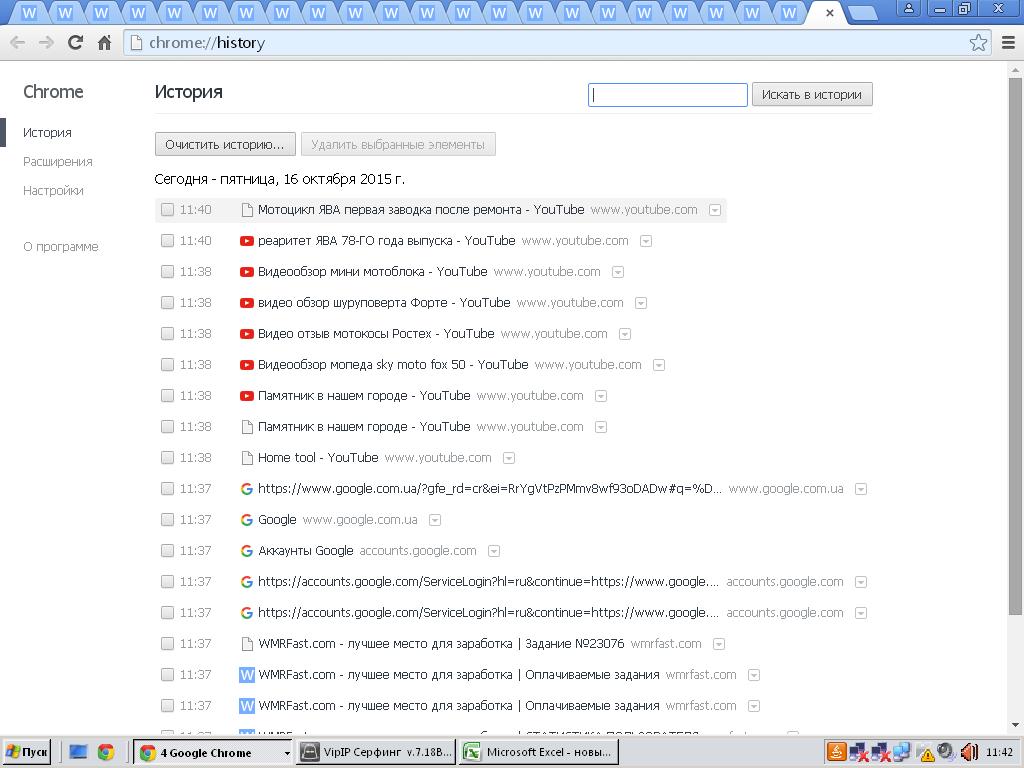This screenshot has width=1024, height=768.
Task: Open О программе in the sidebar
Action: (61, 247)
